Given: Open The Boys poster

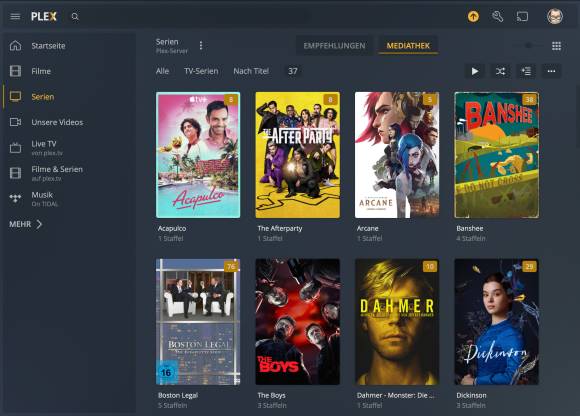Looking at the screenshot, I should click(x=297, y=322).
